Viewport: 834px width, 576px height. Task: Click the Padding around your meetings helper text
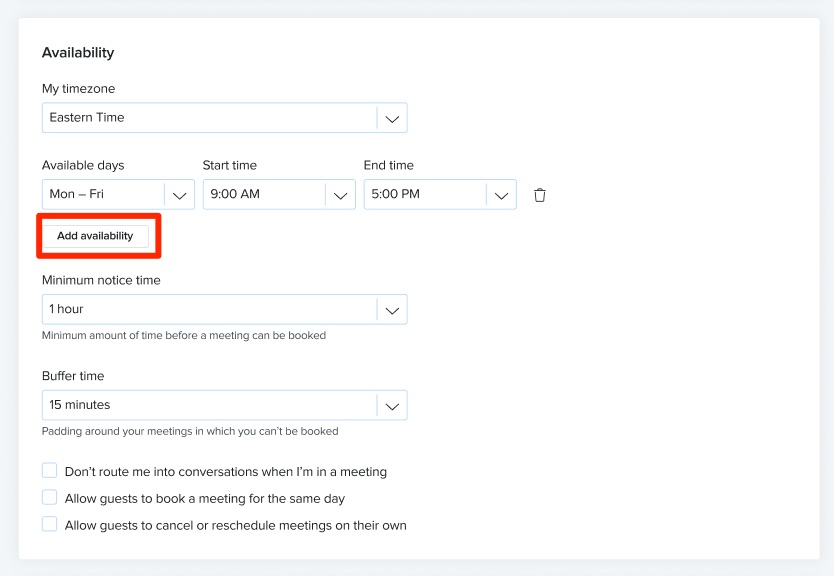190,431
